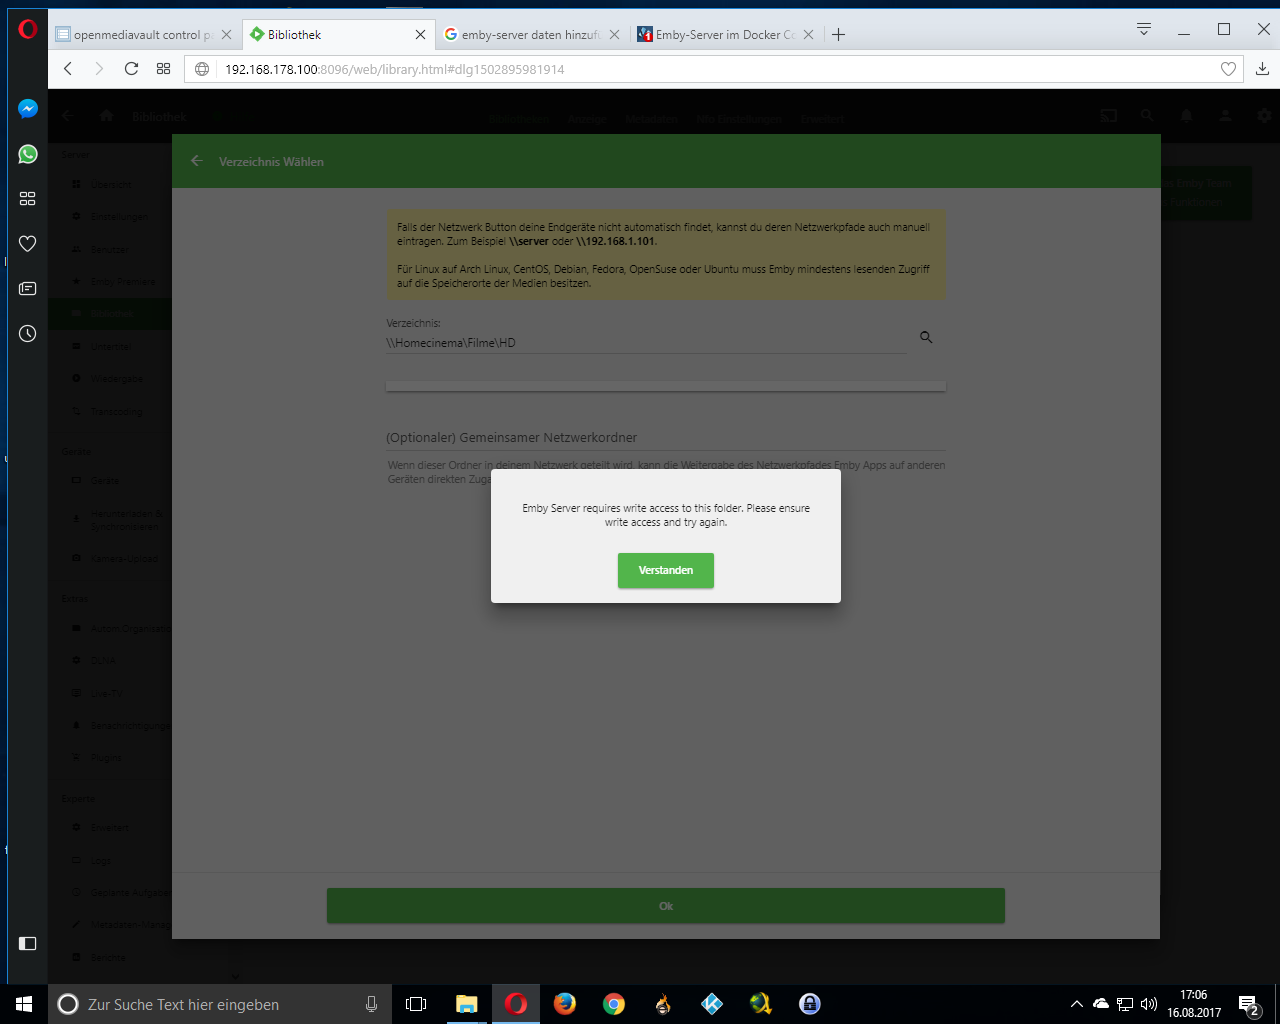Viewport: 1280px width, 1024px height.
Task: Reload the page
Action: (131, 69)
